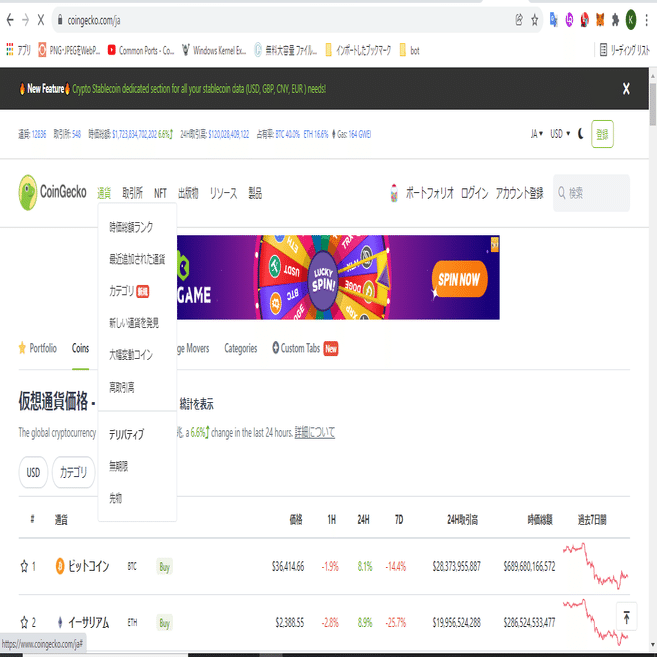Open the USD currency dropdown in header
657x657 pixels.
[560, 134]
